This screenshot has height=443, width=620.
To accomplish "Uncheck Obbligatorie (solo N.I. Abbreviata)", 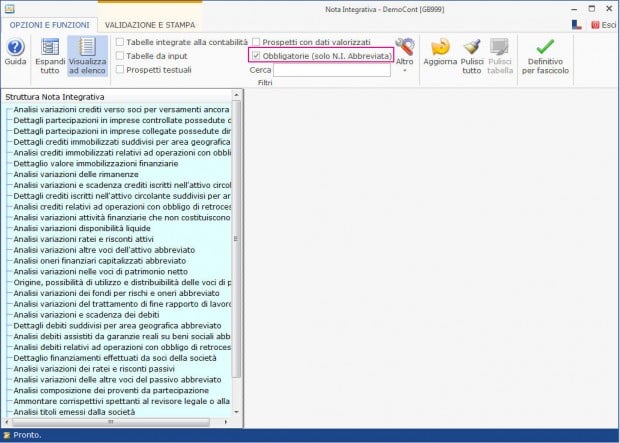I will pos(256,56).
